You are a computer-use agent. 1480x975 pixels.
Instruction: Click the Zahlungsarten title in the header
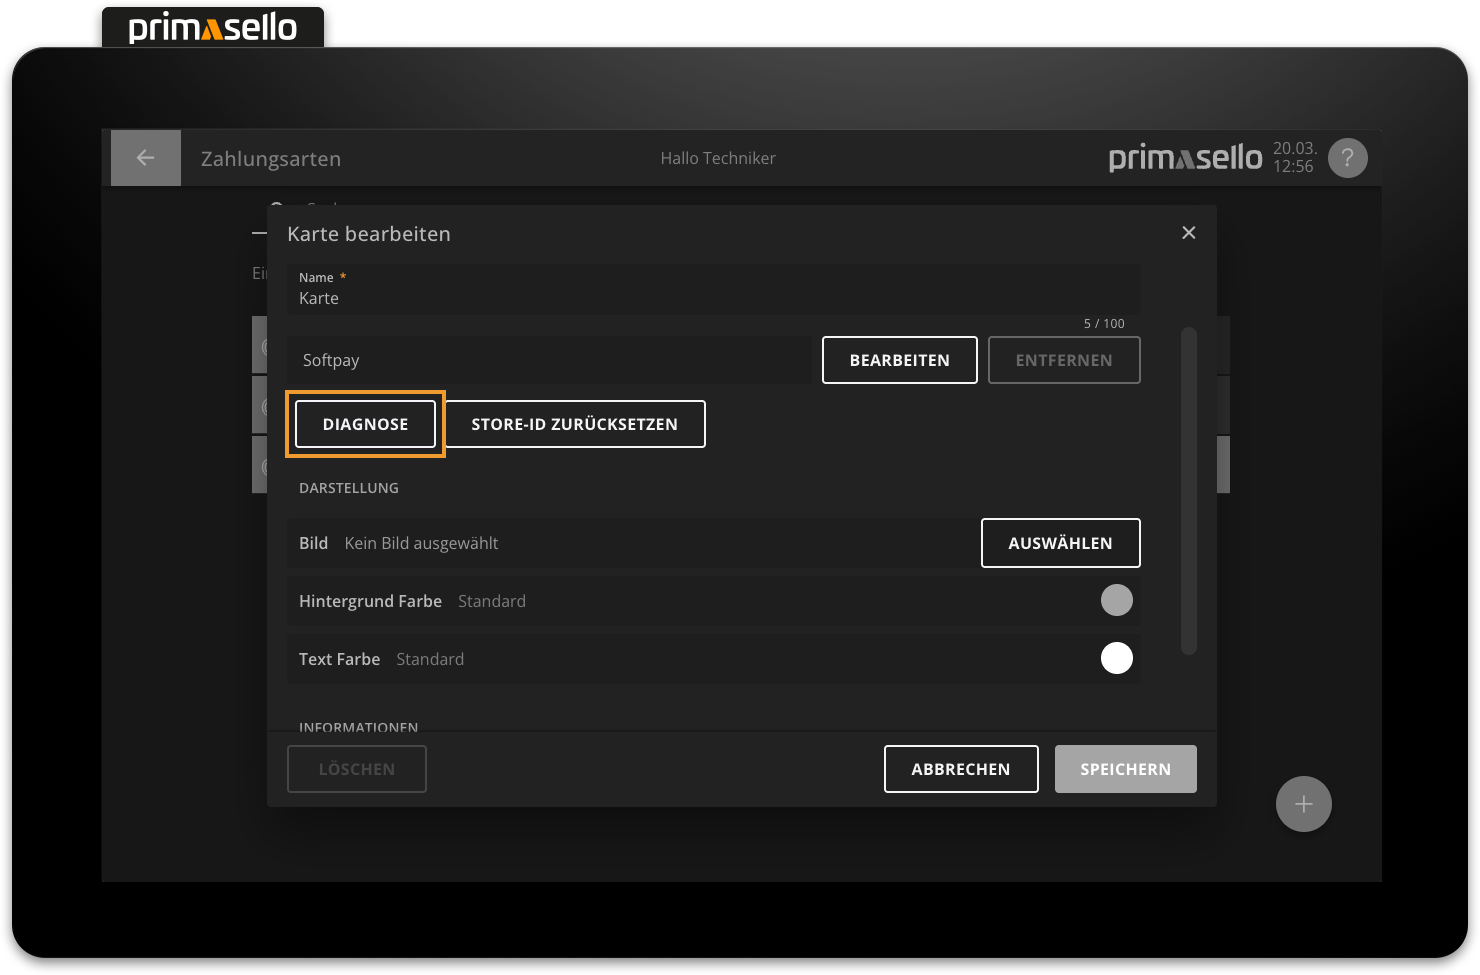(270, 158)
